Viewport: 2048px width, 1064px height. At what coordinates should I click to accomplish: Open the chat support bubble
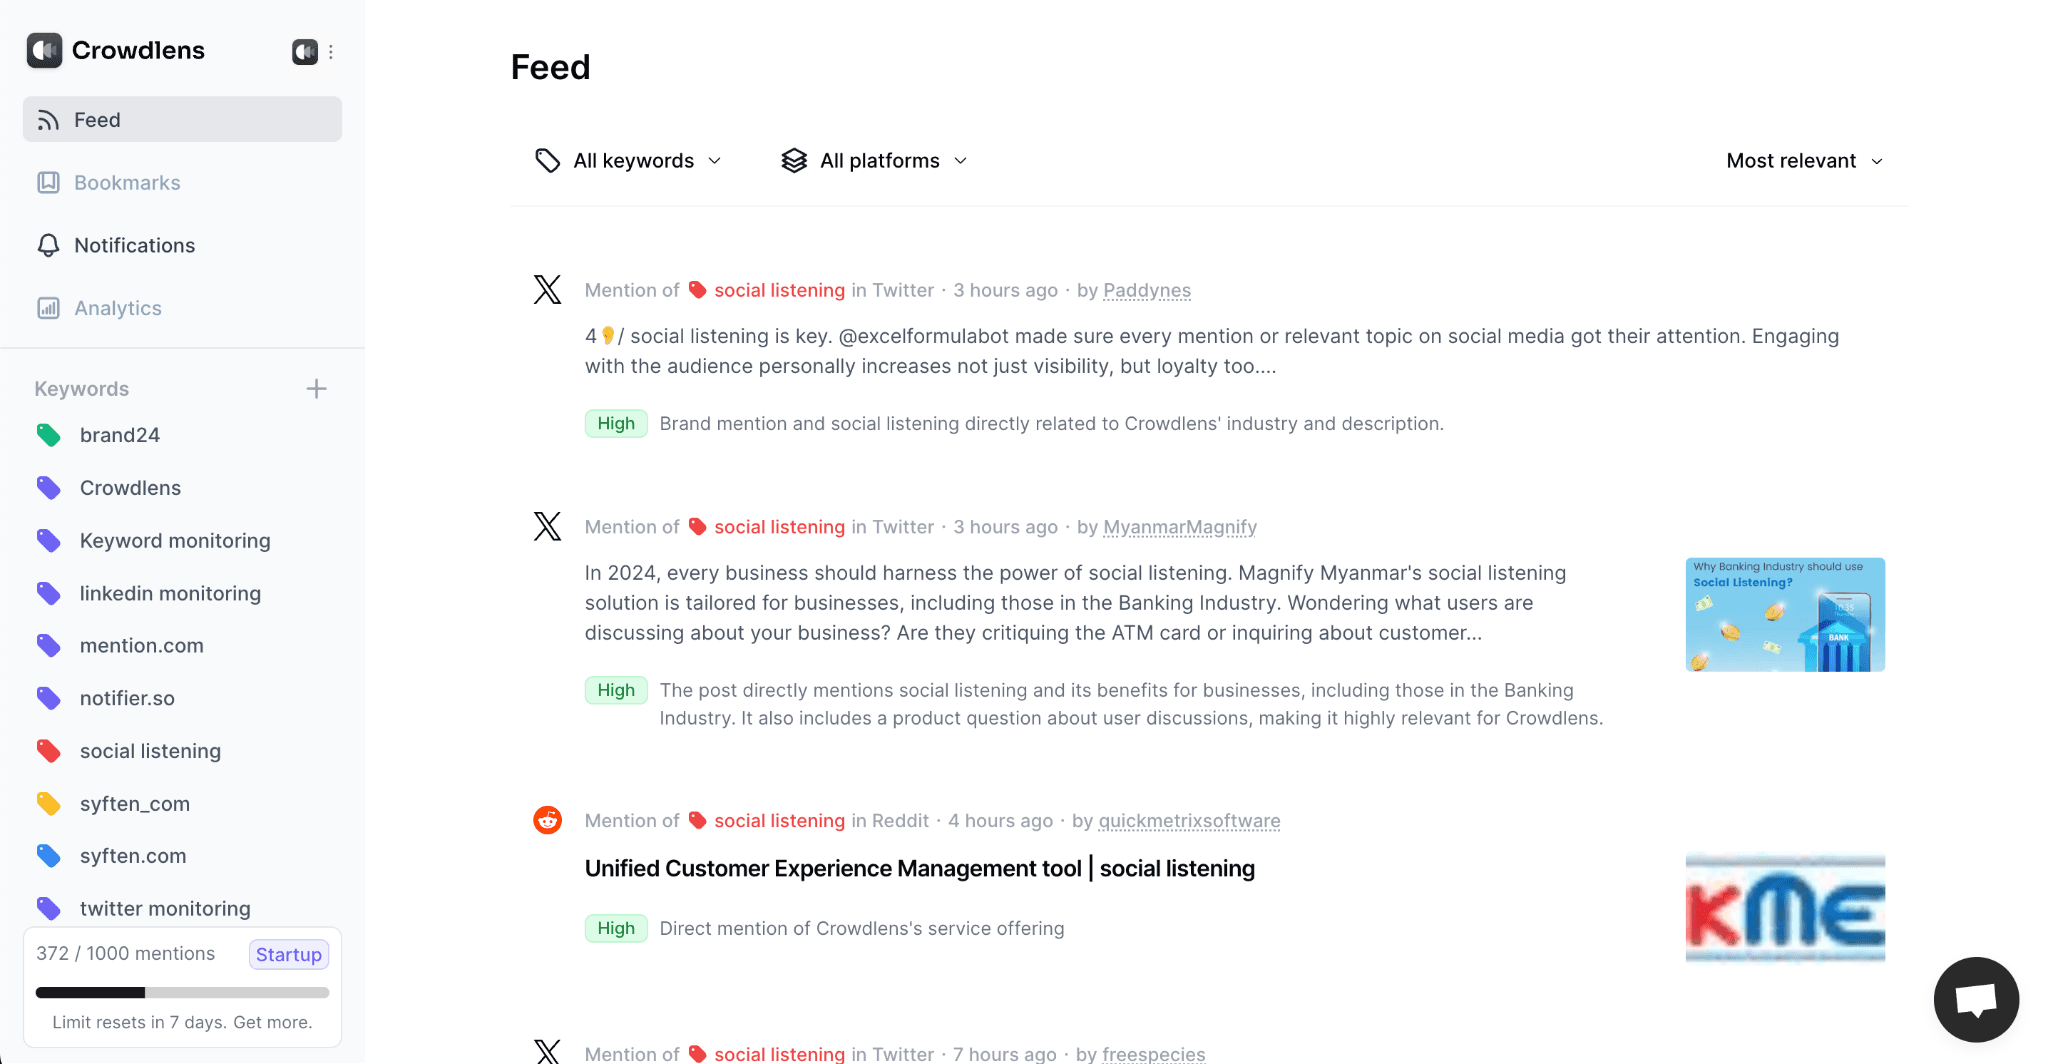click(x=1975, y=999)
